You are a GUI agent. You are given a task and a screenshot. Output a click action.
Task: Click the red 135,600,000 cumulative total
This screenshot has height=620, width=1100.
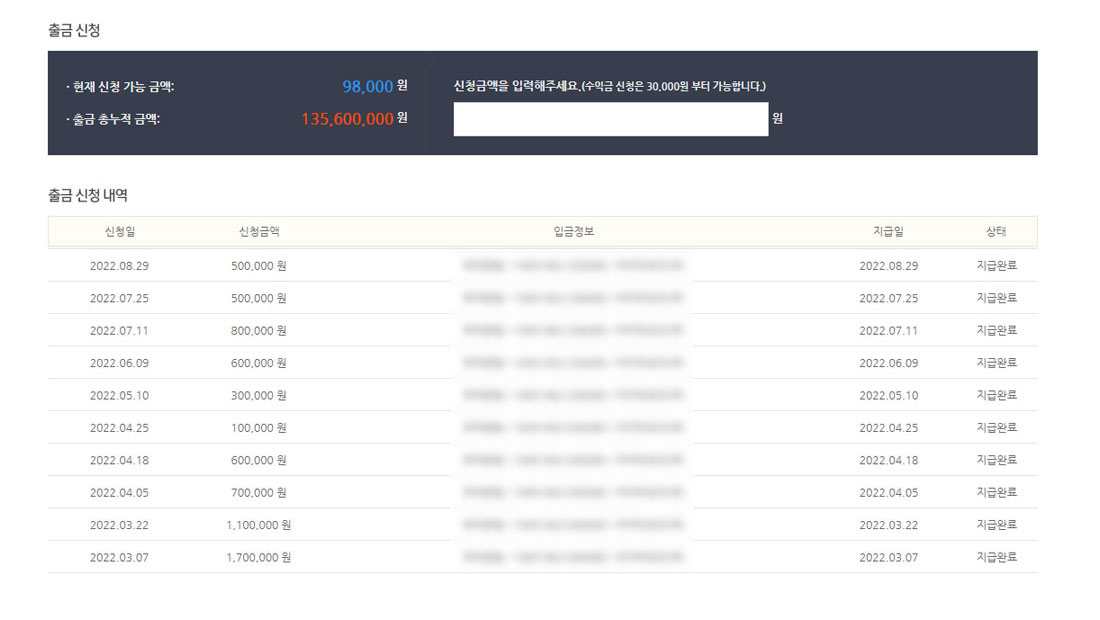tap(347, 119)
